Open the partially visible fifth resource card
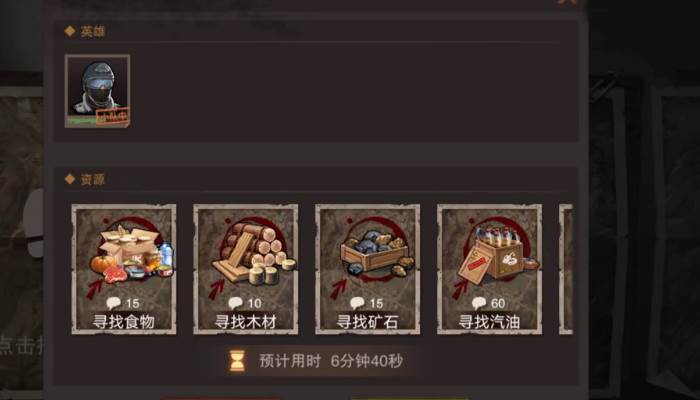This screenshot has width=700, height=400. coord(566,269)
